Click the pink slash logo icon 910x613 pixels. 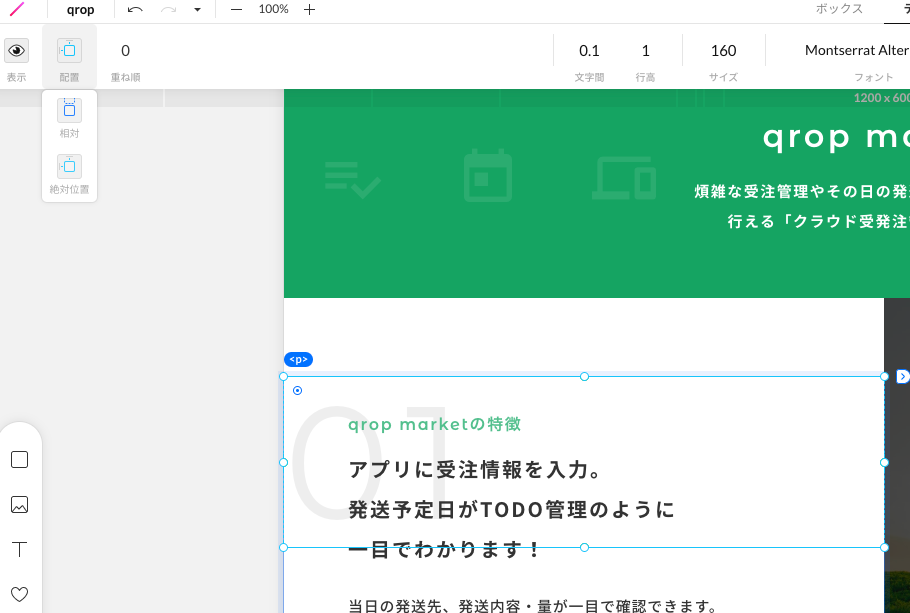pyautogui.click(x=17, y=9)
